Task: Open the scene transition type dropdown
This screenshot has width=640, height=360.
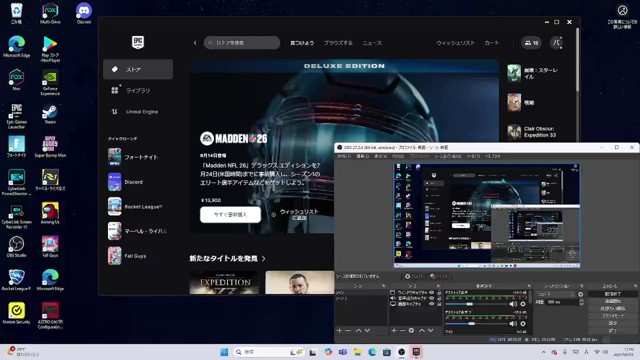Action: click(x=556, y=294)
